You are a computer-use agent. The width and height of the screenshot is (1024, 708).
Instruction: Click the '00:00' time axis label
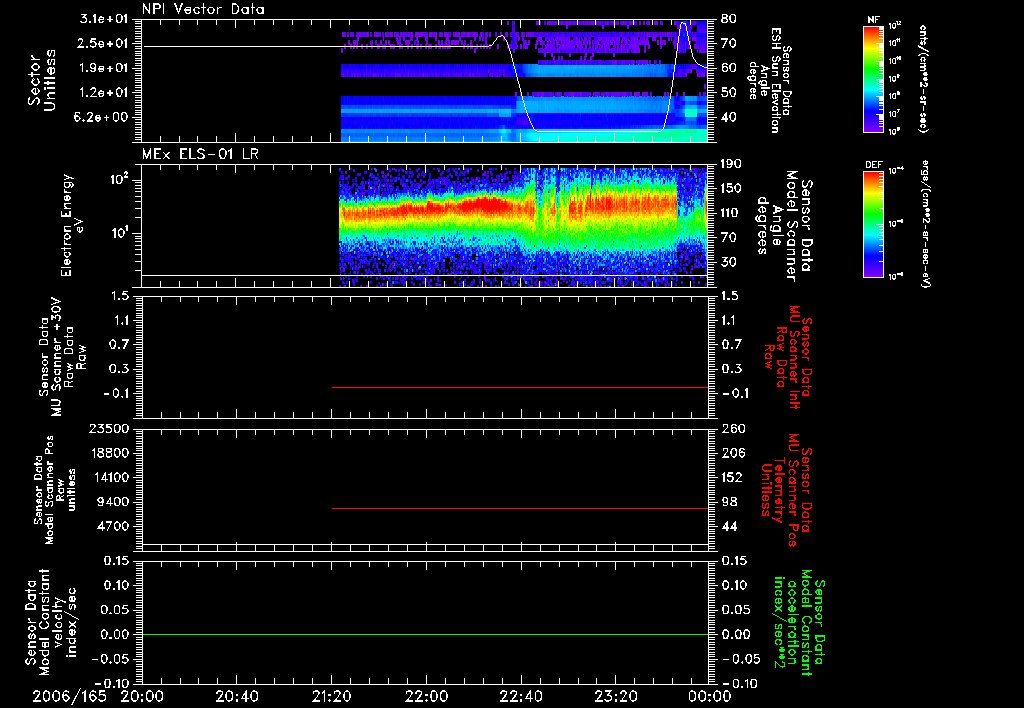click(x=710, y=696)
